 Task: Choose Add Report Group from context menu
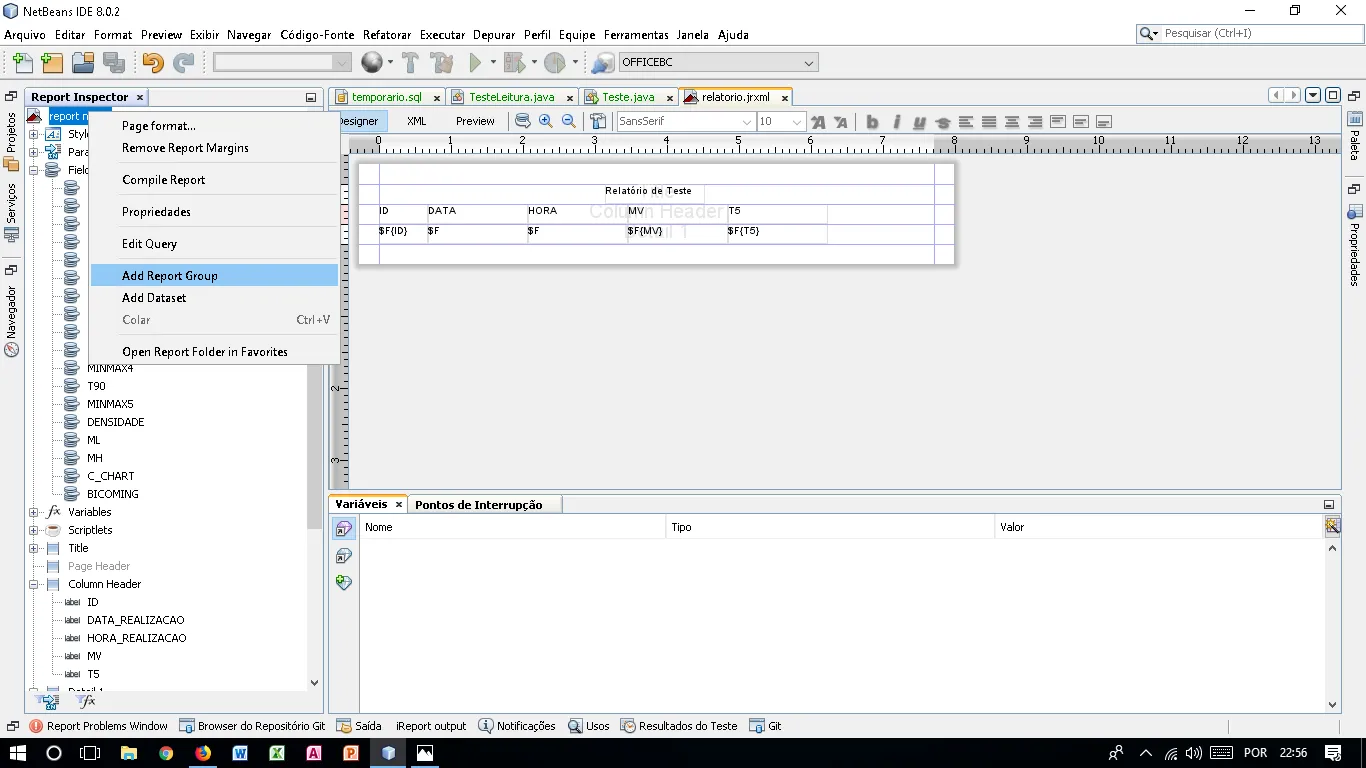[170, 276]
